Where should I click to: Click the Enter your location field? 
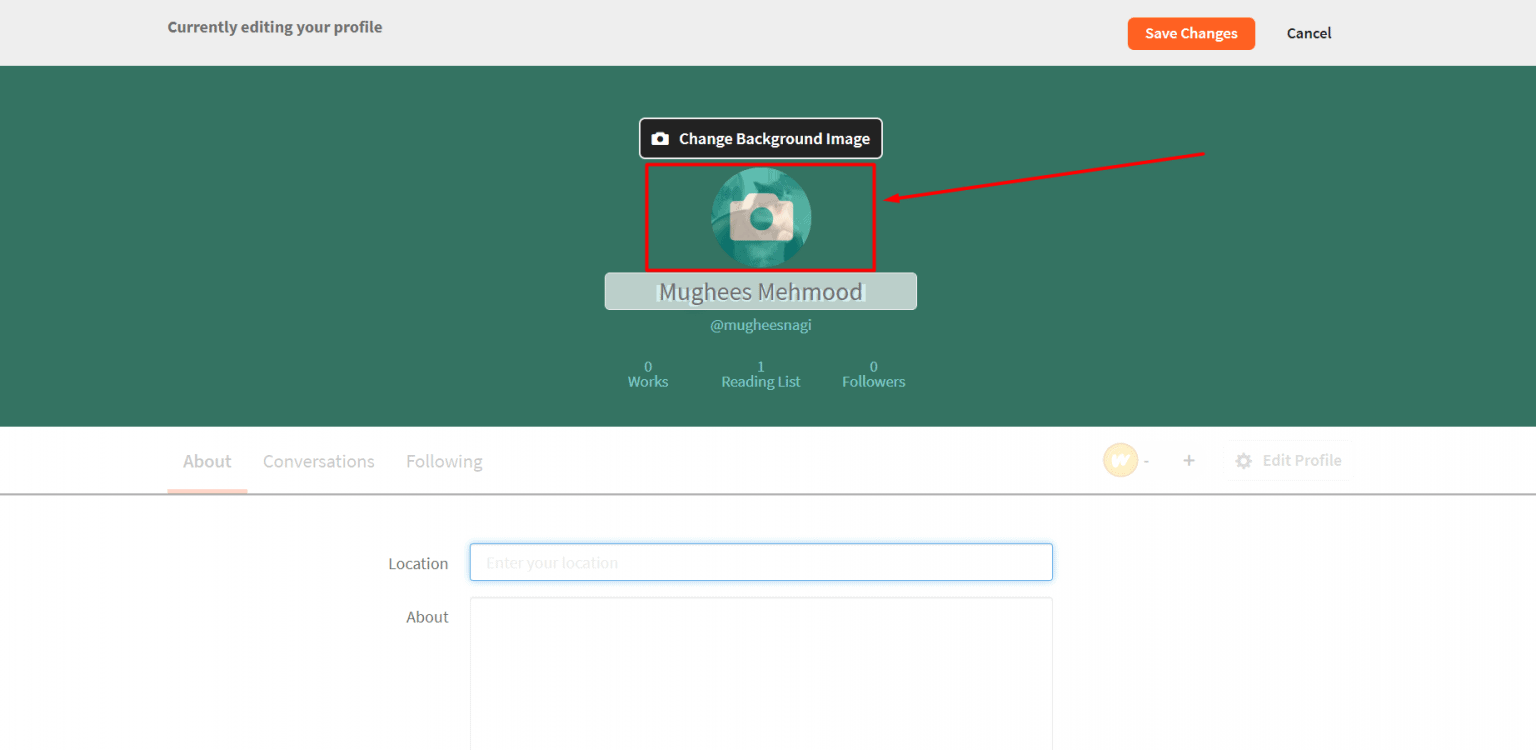click(760, 562)
